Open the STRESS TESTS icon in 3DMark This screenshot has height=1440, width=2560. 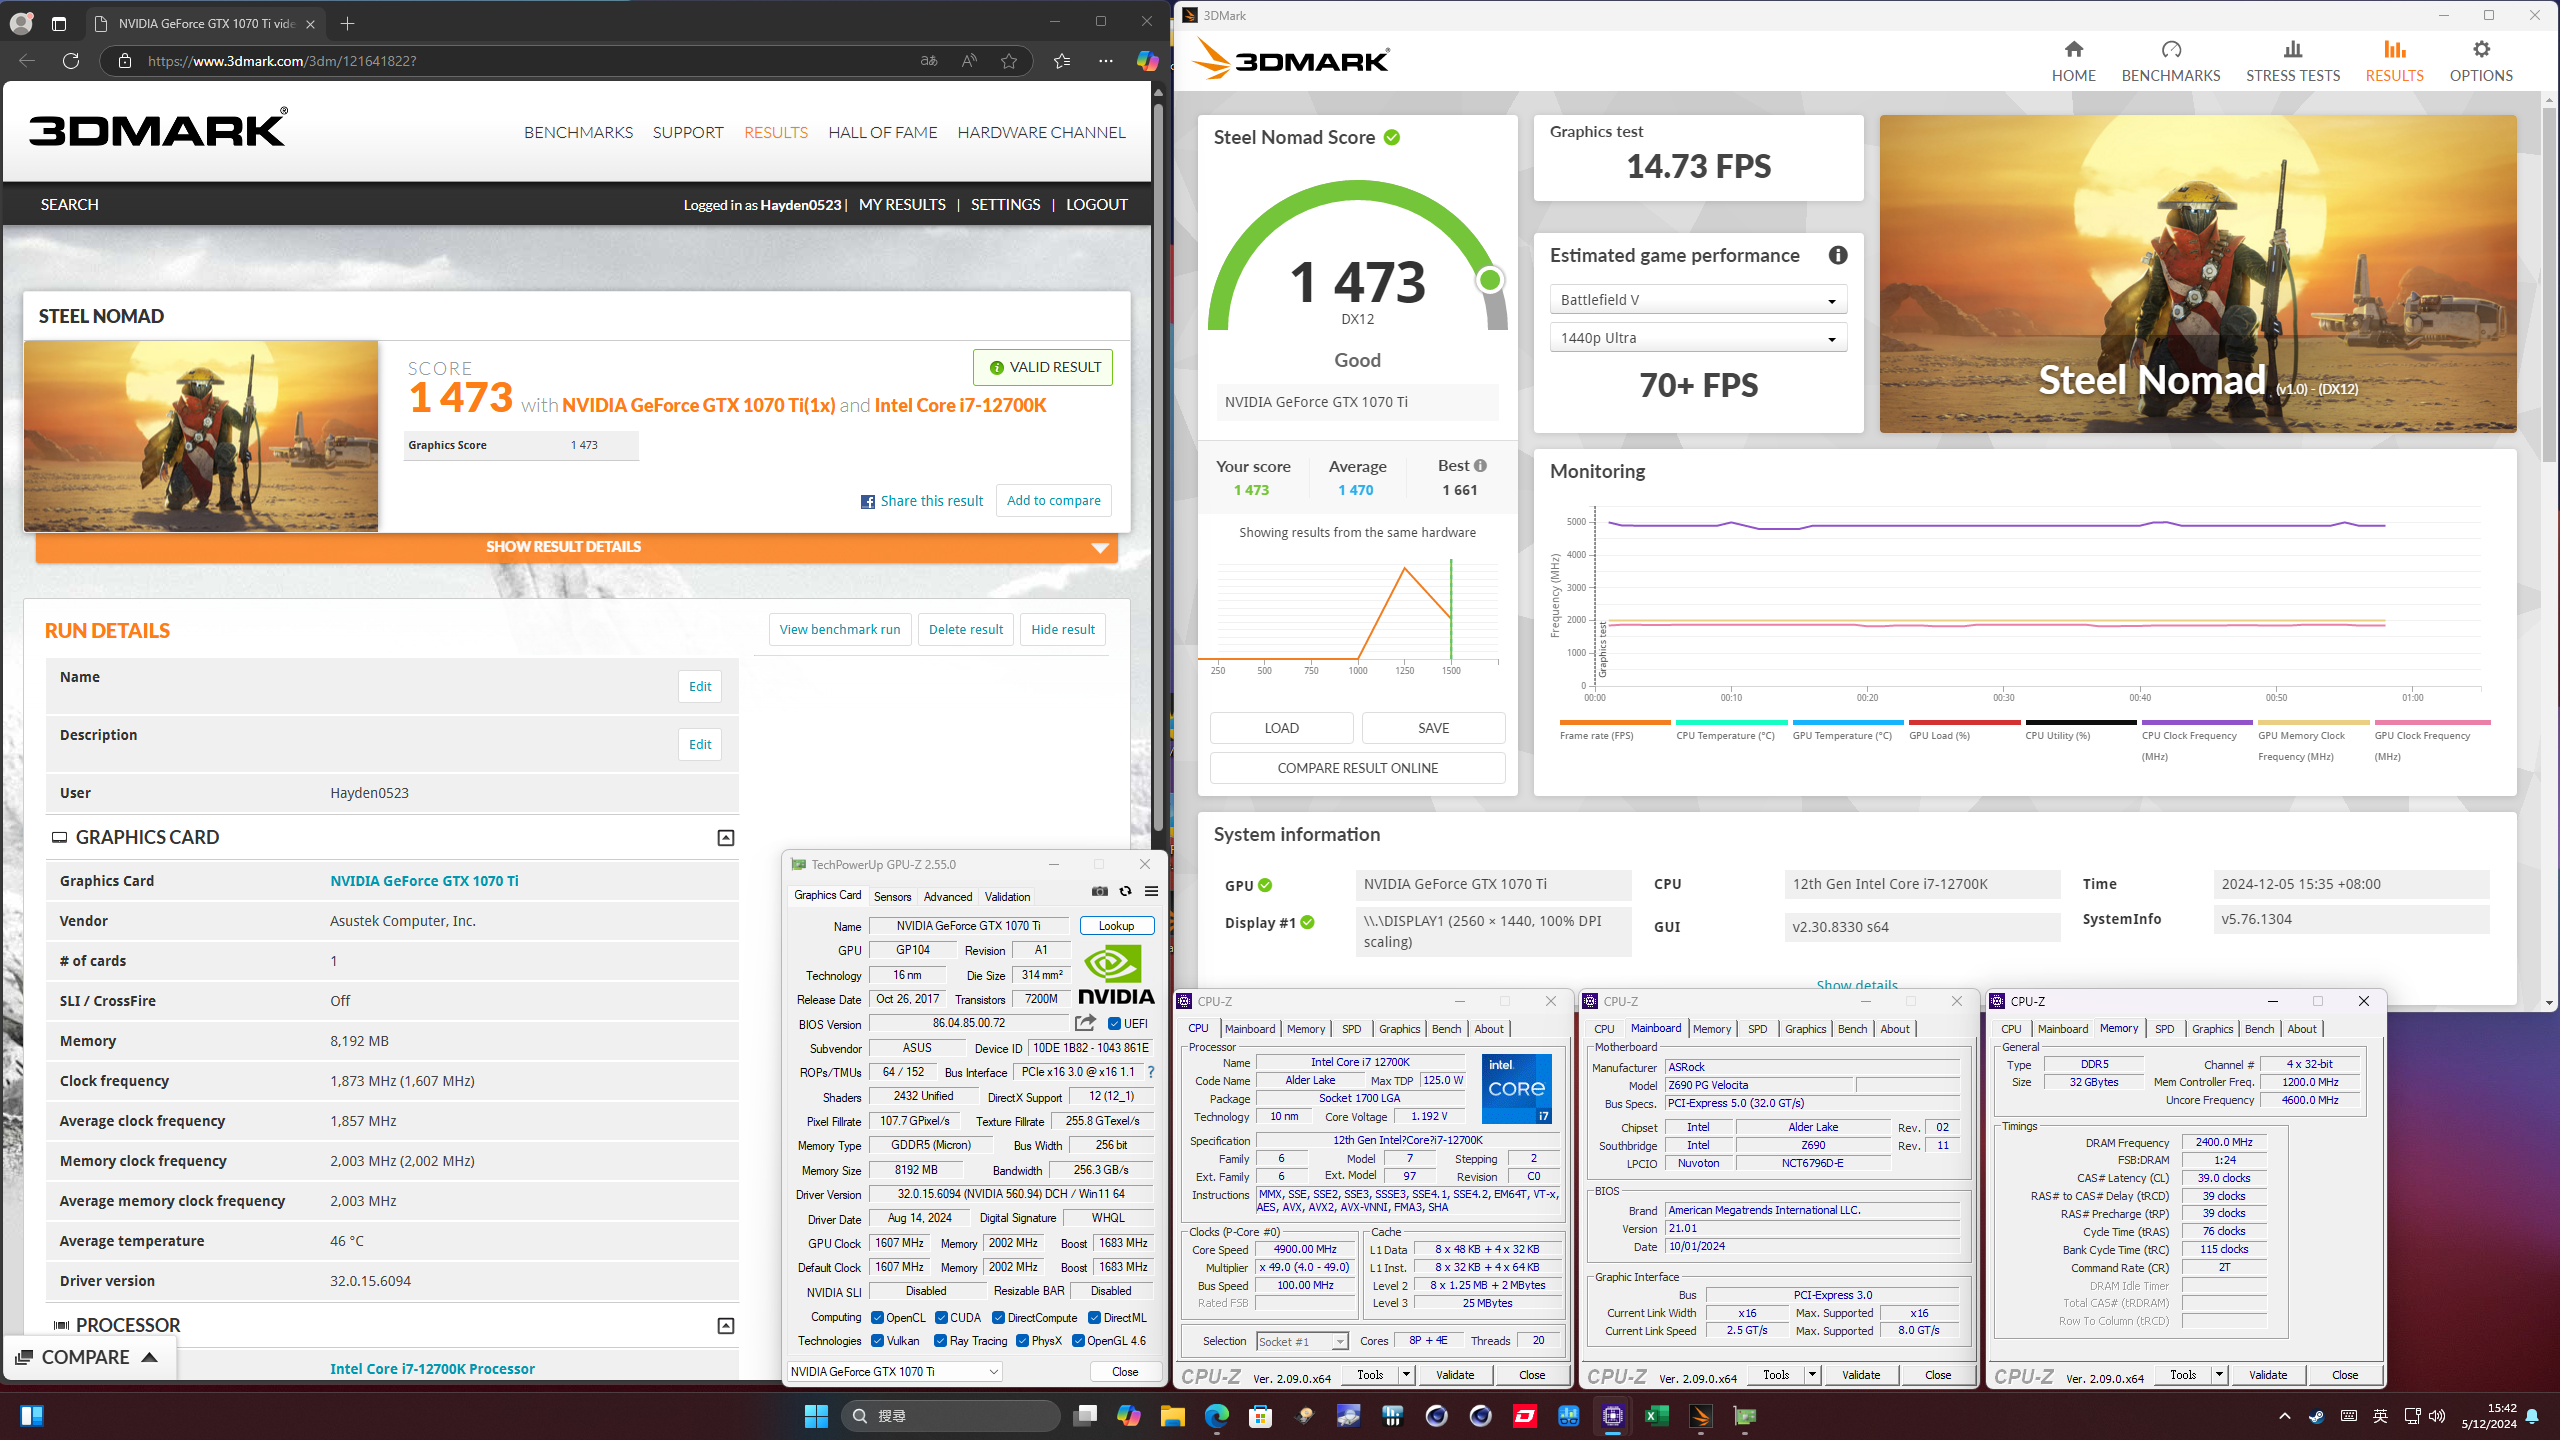pos(2293,49)
